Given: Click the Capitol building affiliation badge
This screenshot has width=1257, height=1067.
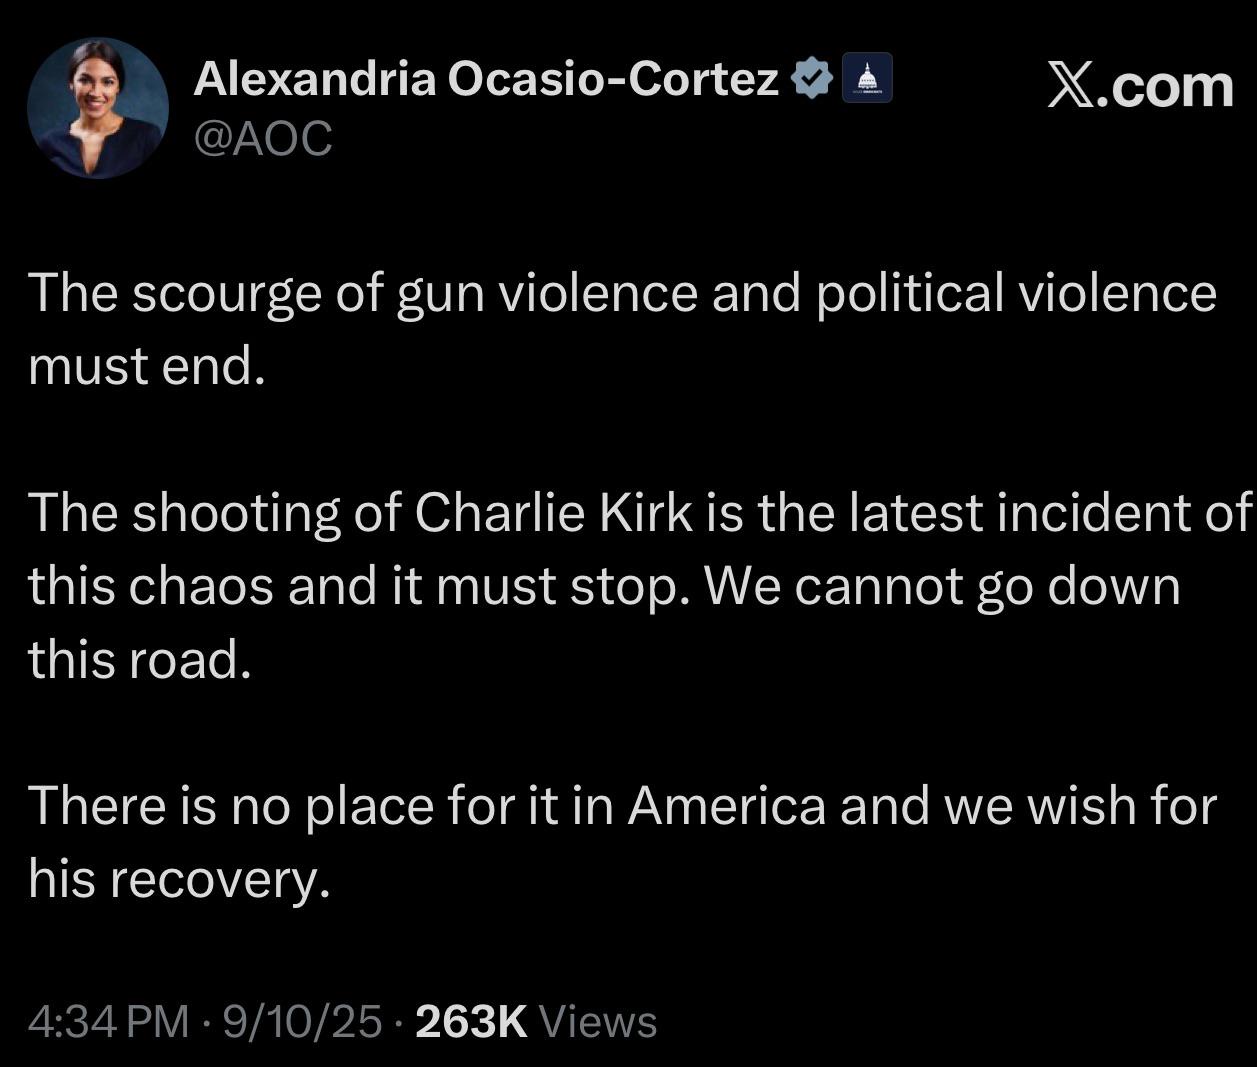Looking at the screenshot, I should tap(866, 79).
